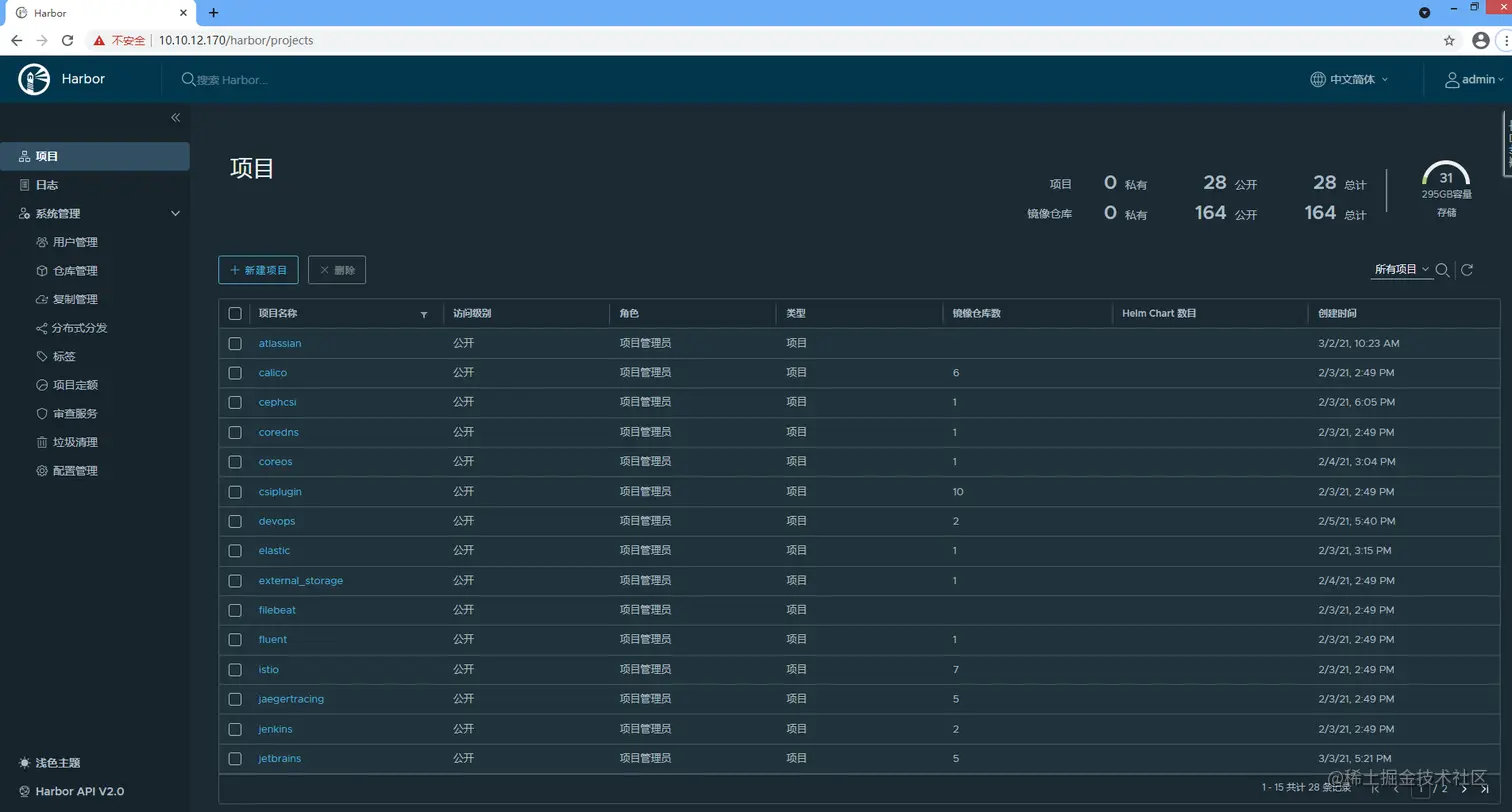
Task: Sort by 镜像仓库数 column header
Action: tap(977, 313)
